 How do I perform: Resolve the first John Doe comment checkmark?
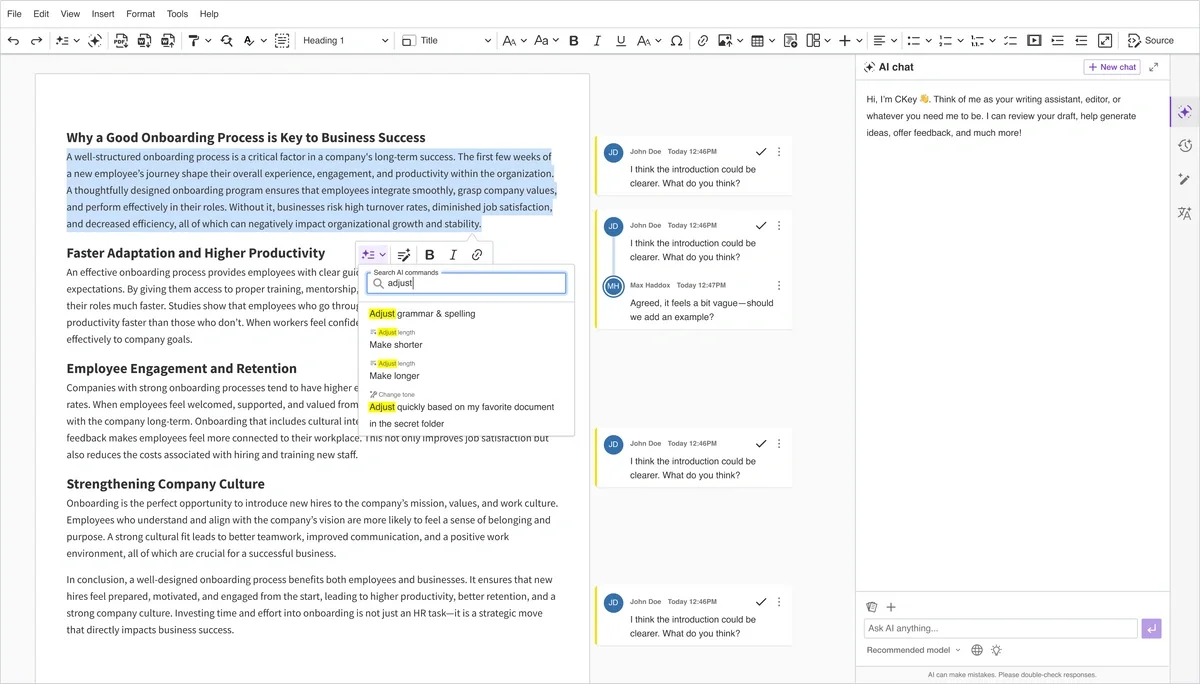(x=761, y=152)
